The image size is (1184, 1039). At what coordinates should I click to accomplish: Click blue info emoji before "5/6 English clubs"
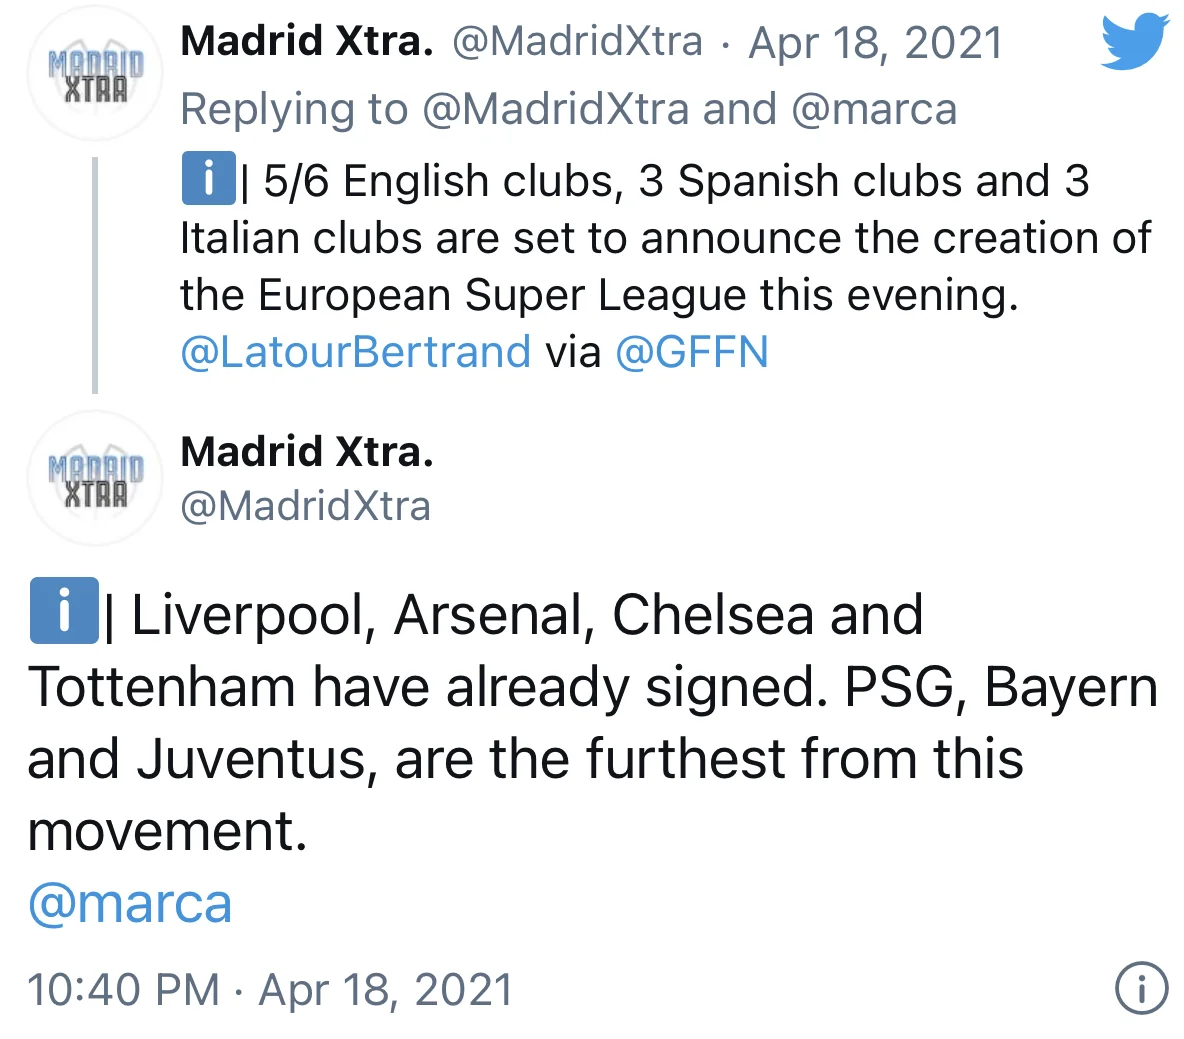pos(208,180)
